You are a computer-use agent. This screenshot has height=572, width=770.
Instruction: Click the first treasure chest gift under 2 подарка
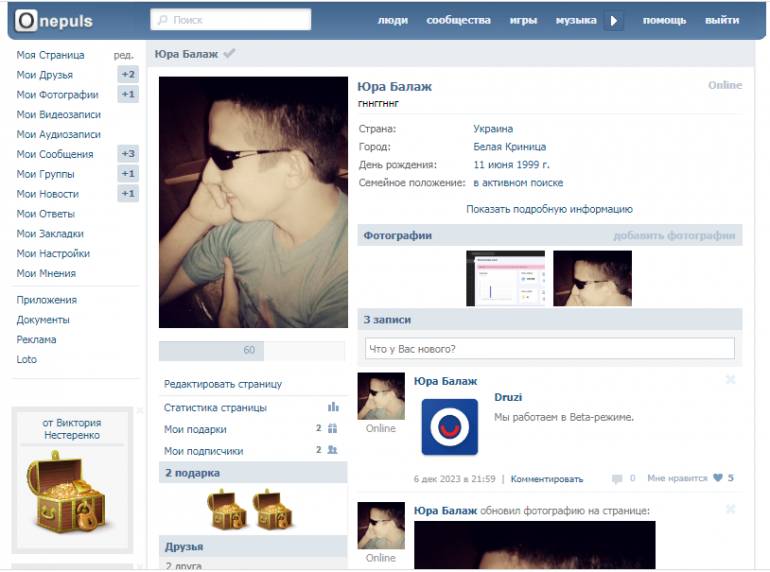(227, 510)
